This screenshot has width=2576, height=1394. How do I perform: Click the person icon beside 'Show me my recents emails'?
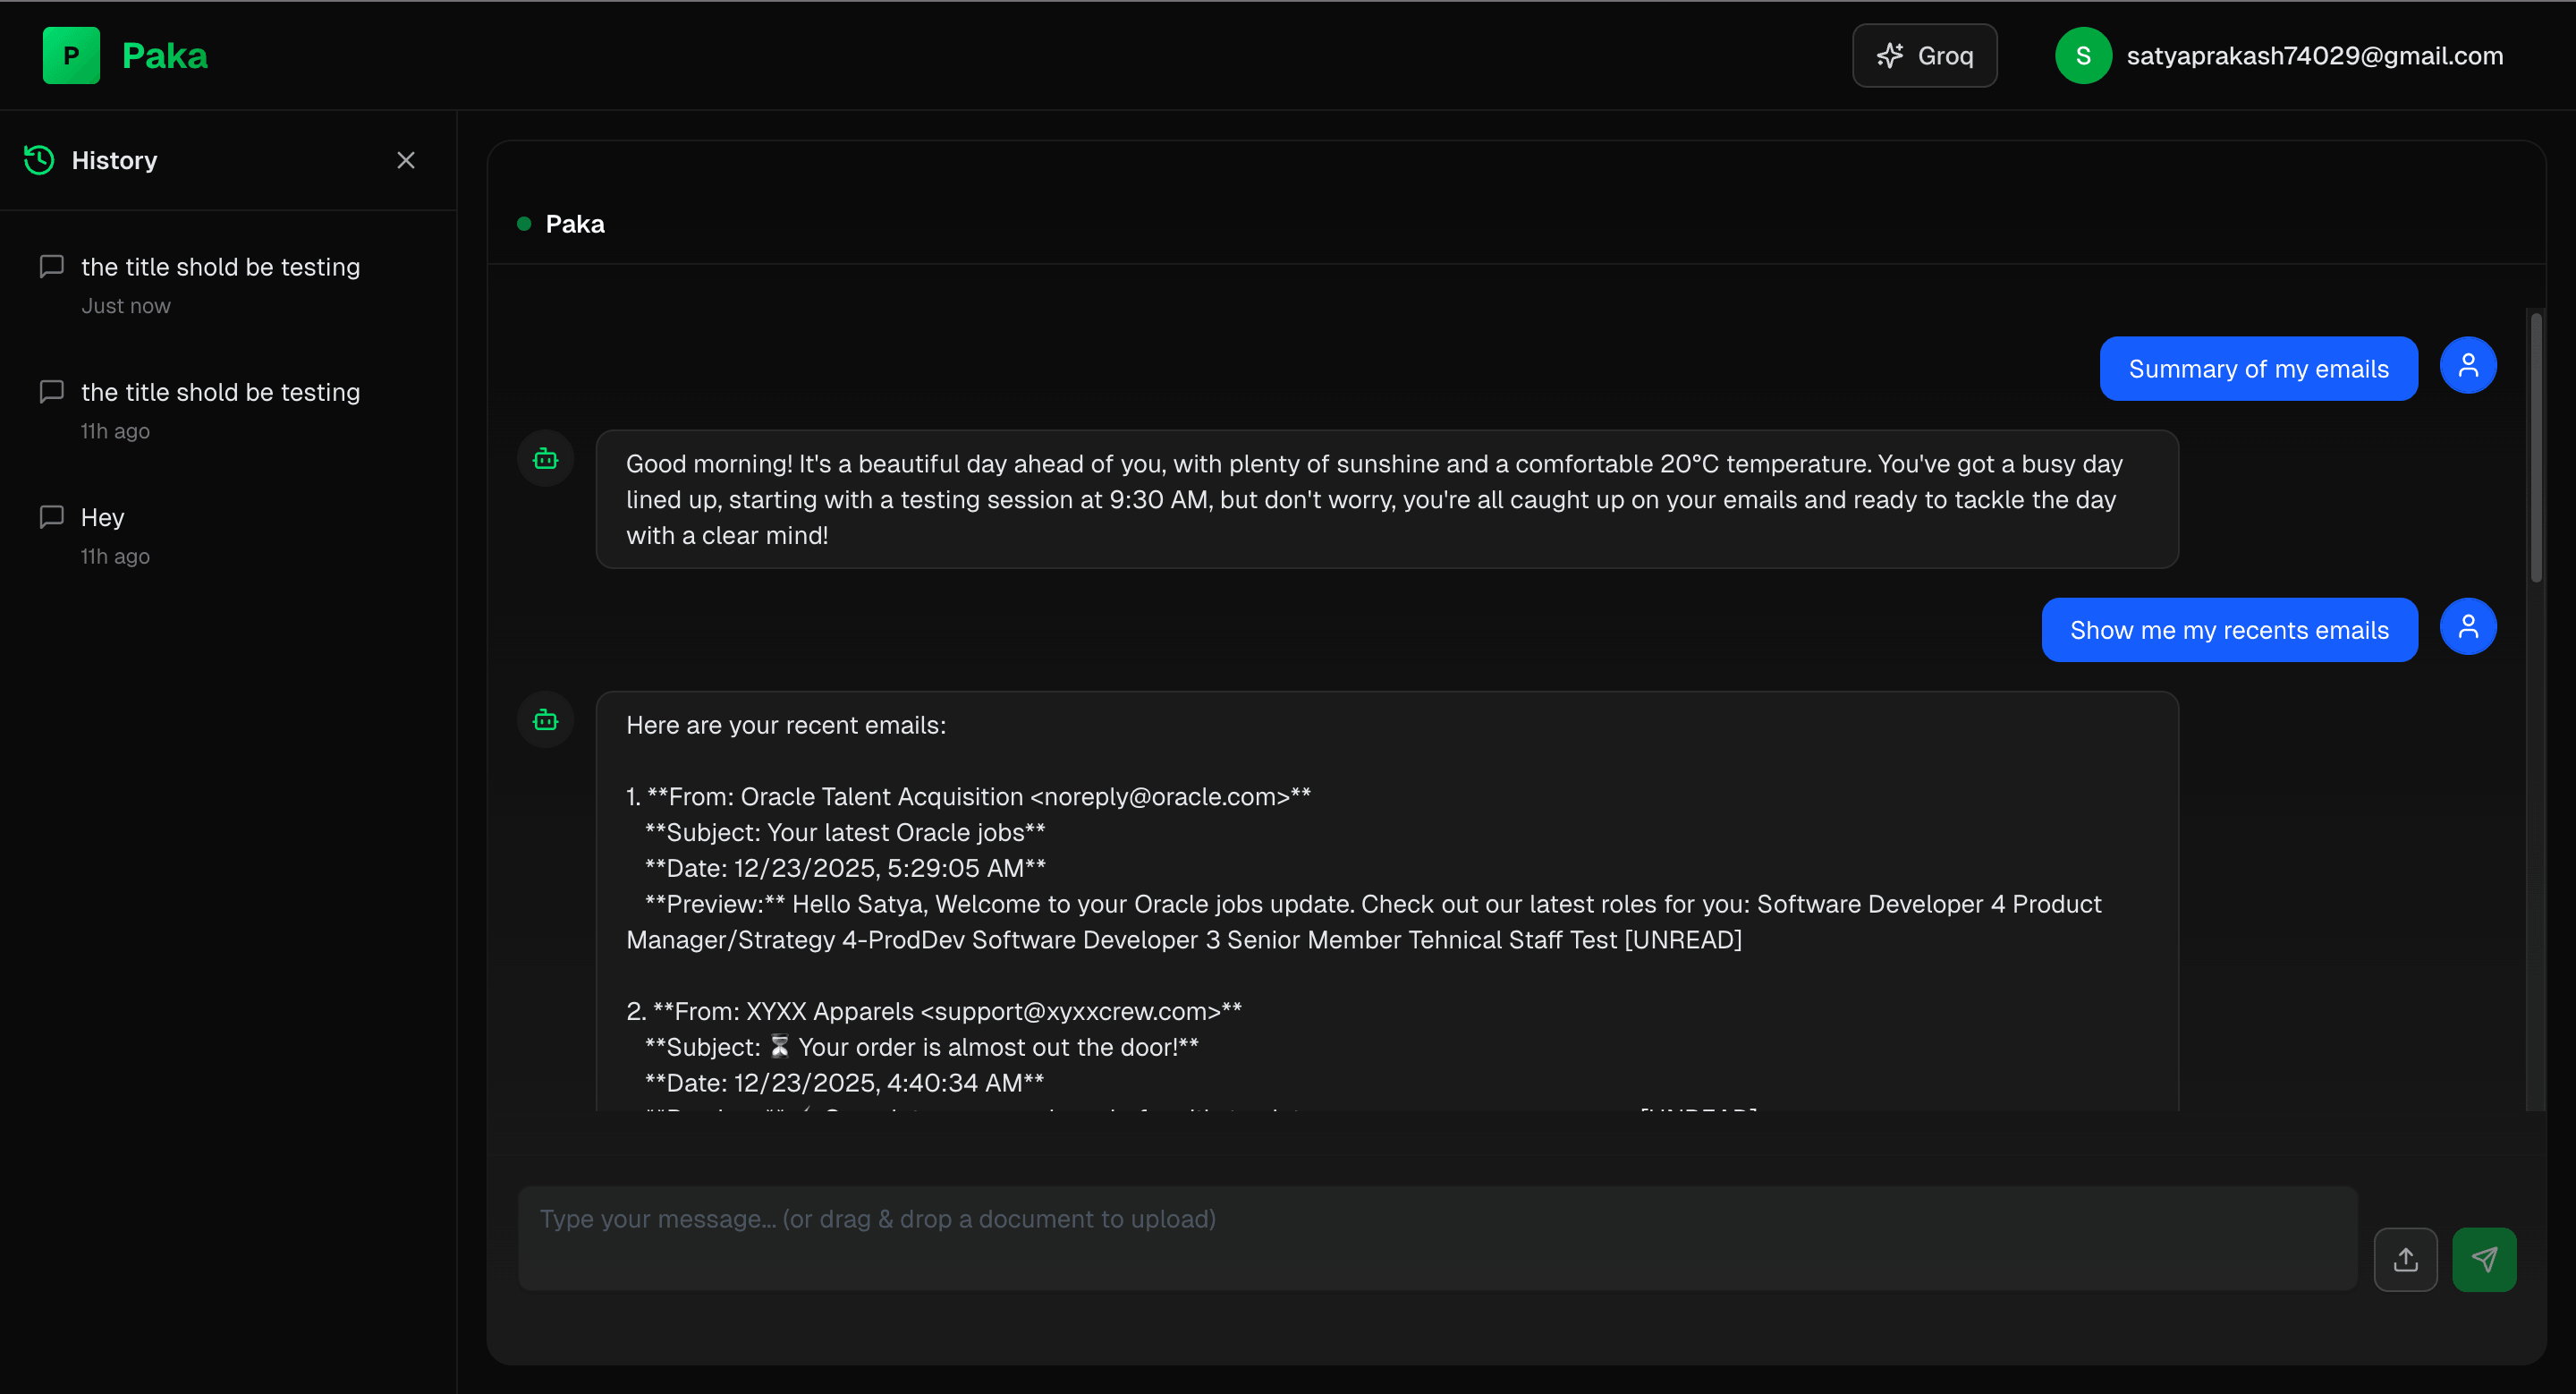point(2467,627)
